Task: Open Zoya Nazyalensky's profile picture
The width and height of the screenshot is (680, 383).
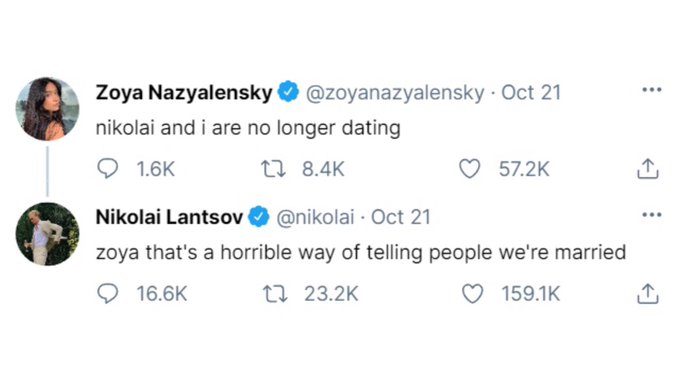Action: [x=48, y=109]
